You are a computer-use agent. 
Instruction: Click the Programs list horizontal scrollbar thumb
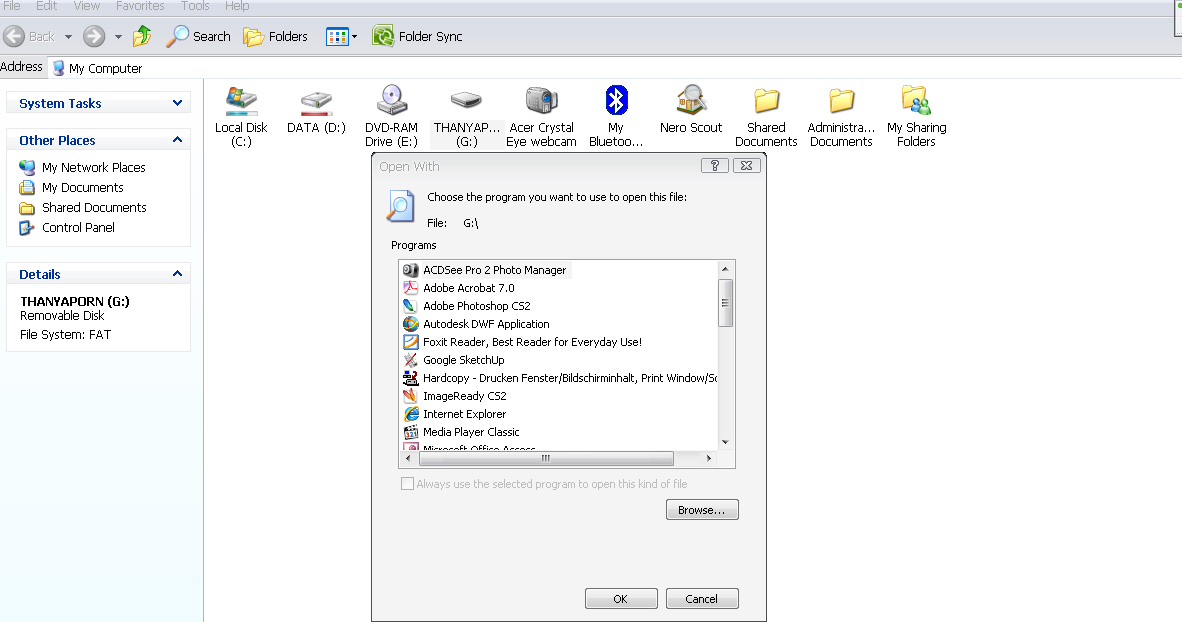[x=546, y=458]
